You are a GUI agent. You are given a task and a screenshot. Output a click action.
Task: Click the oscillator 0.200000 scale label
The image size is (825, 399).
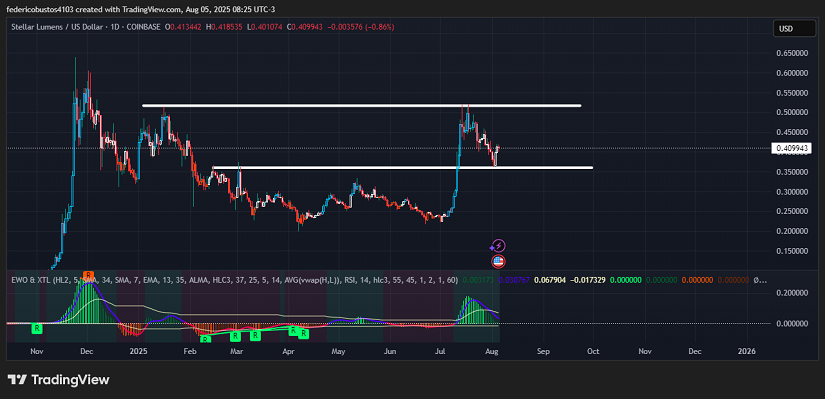(792, 293)
